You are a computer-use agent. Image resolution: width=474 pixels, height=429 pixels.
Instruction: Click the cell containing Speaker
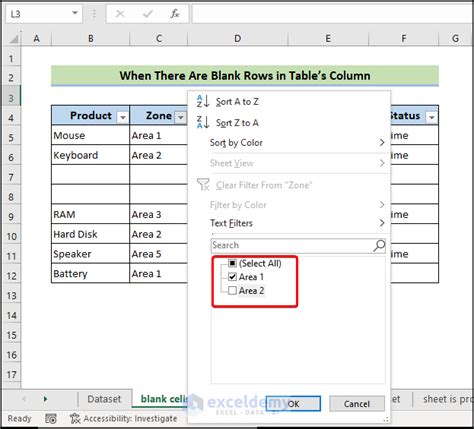click(90, 254)
